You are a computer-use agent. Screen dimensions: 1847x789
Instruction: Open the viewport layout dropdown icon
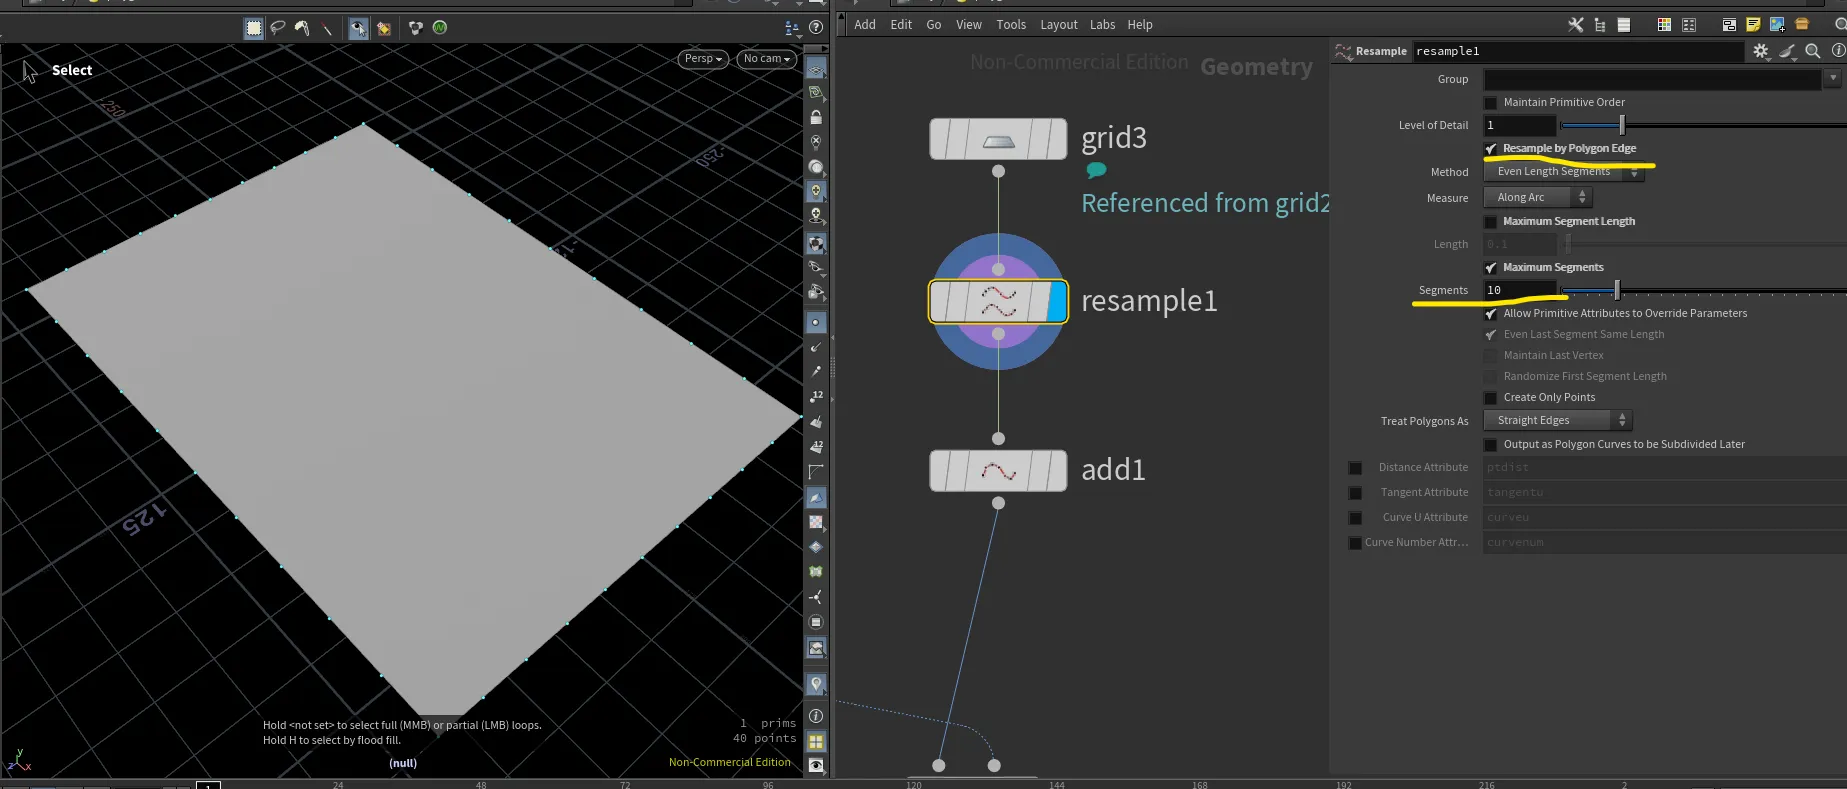[792, 28]
